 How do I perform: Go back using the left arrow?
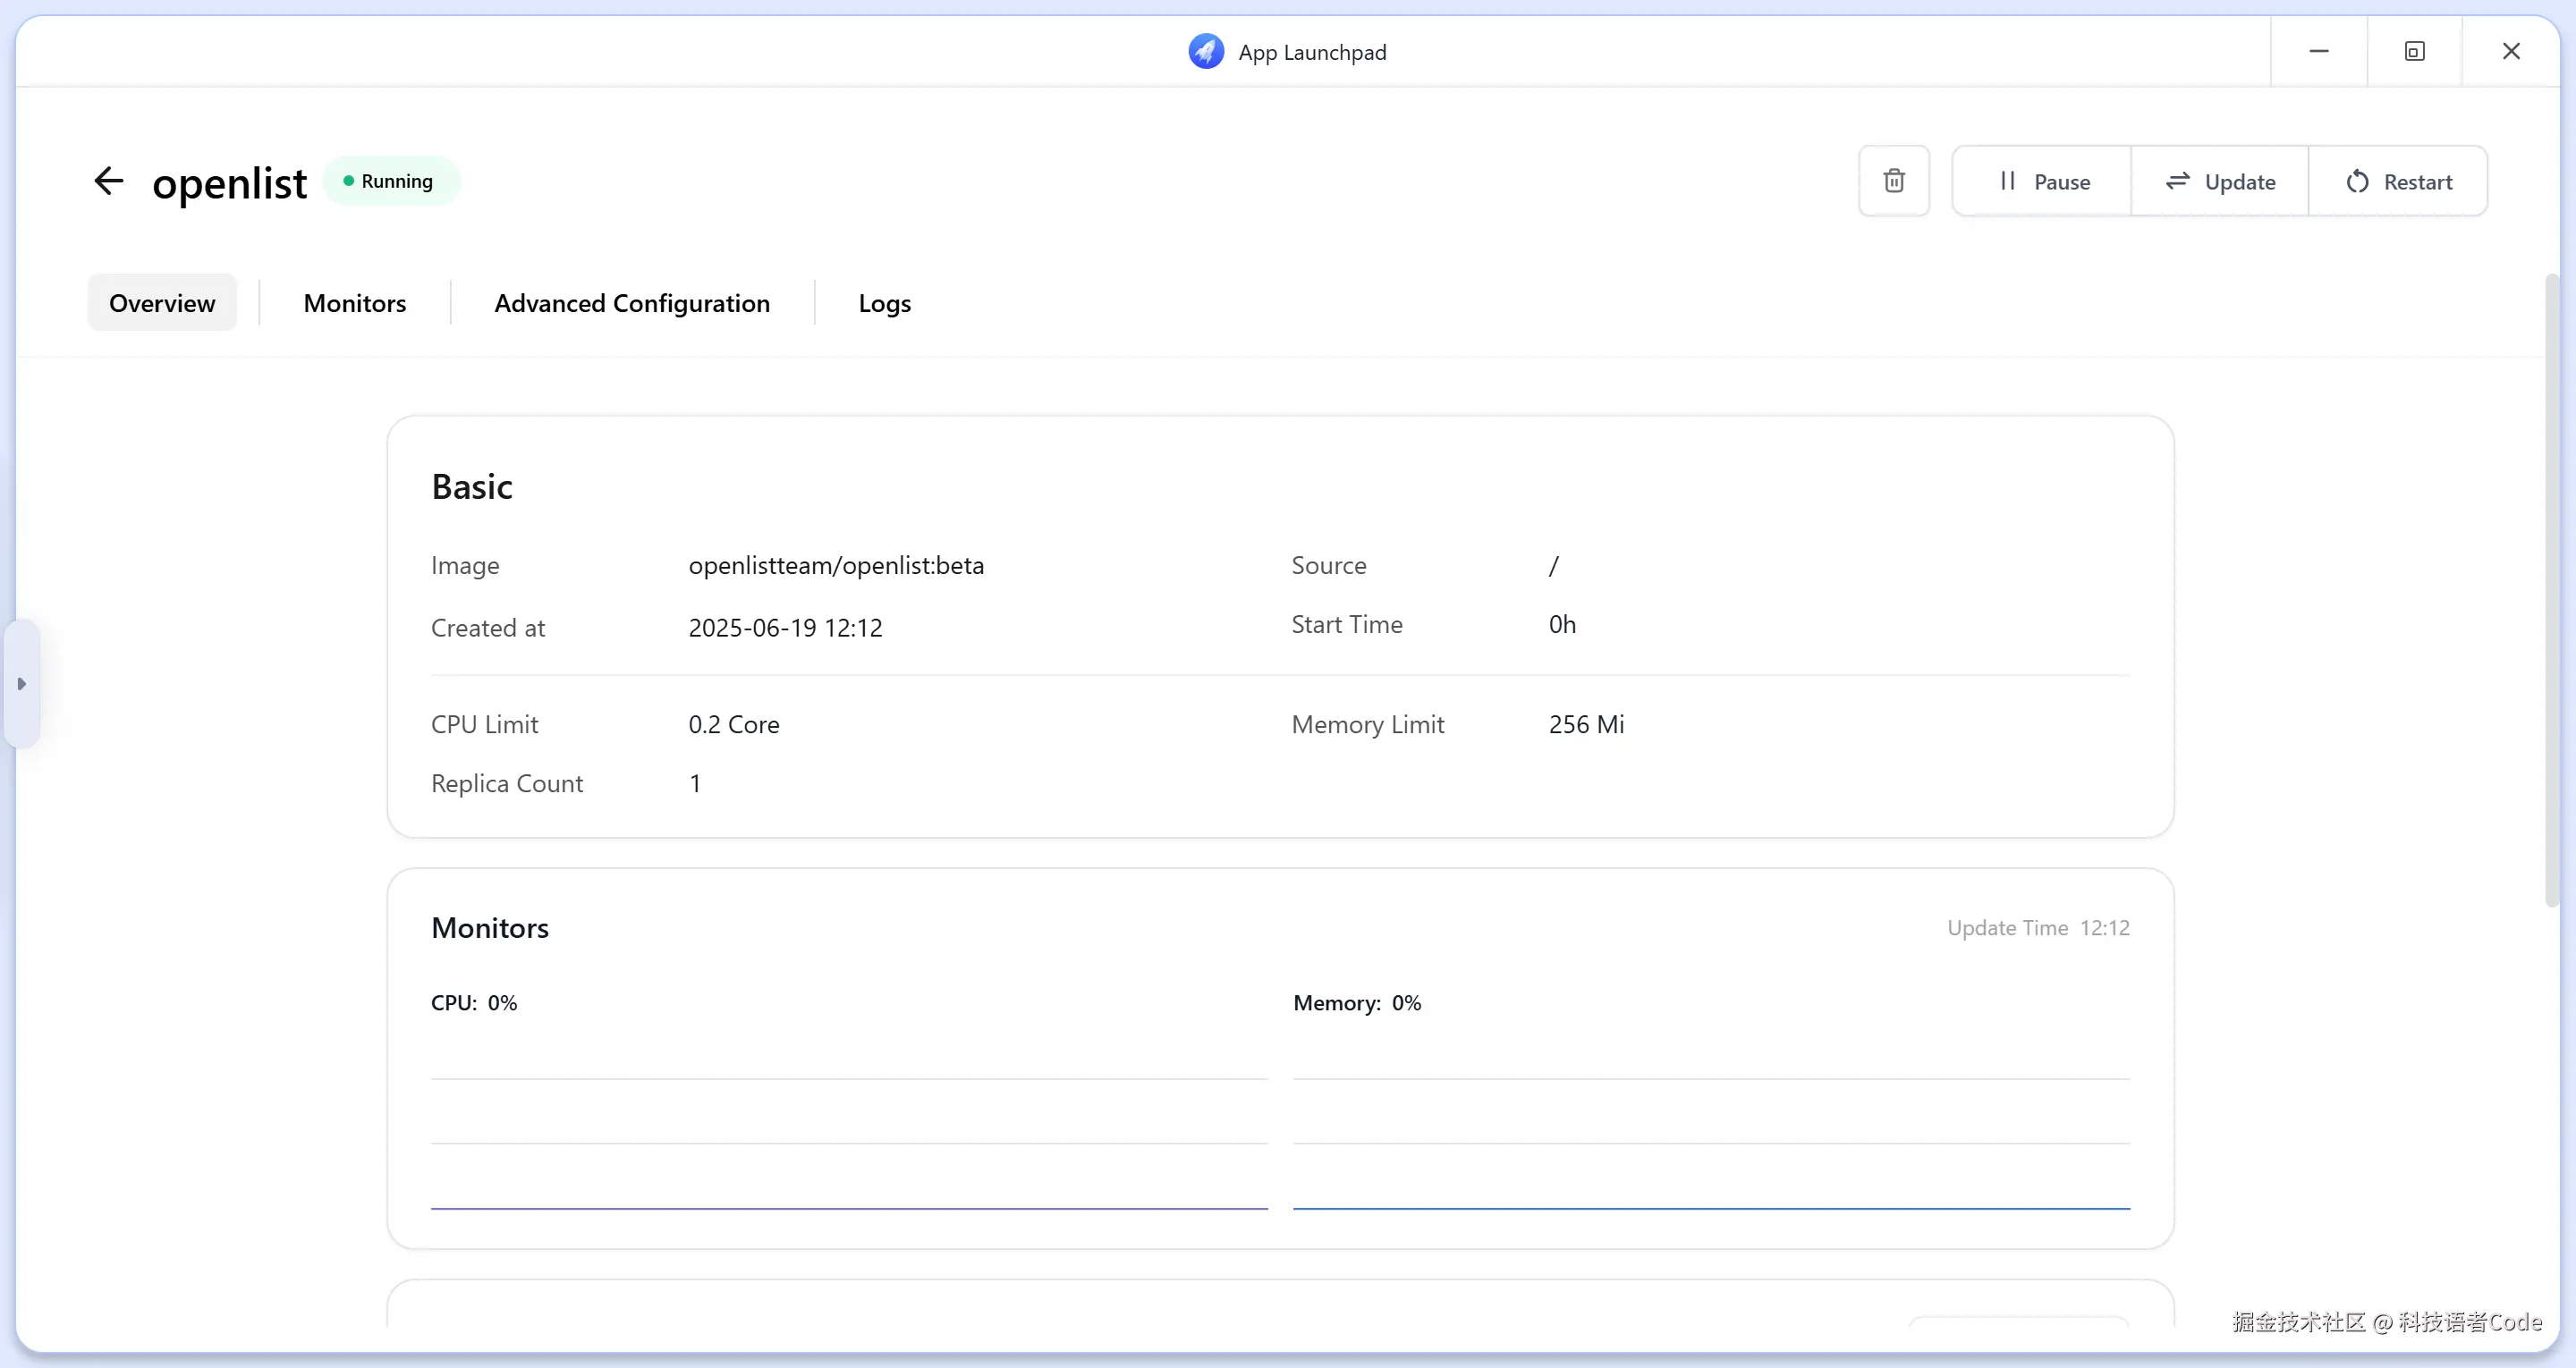pyautogui.click(x=108, y=181)
